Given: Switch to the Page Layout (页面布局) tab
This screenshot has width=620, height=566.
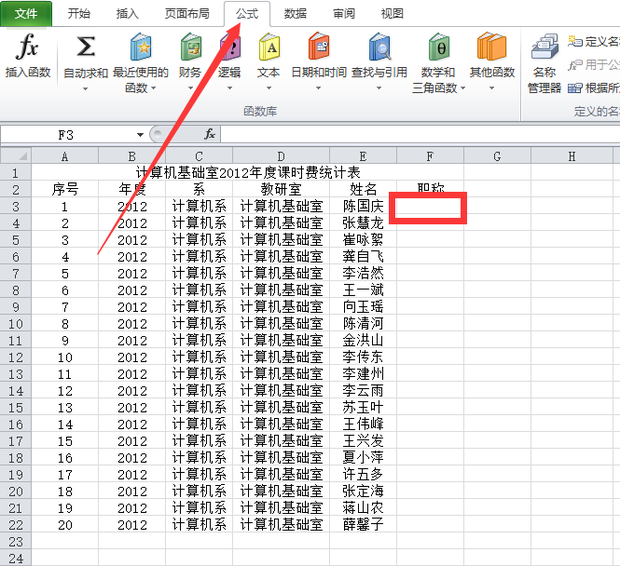Looking at the screenshot, I should (185, 14).
